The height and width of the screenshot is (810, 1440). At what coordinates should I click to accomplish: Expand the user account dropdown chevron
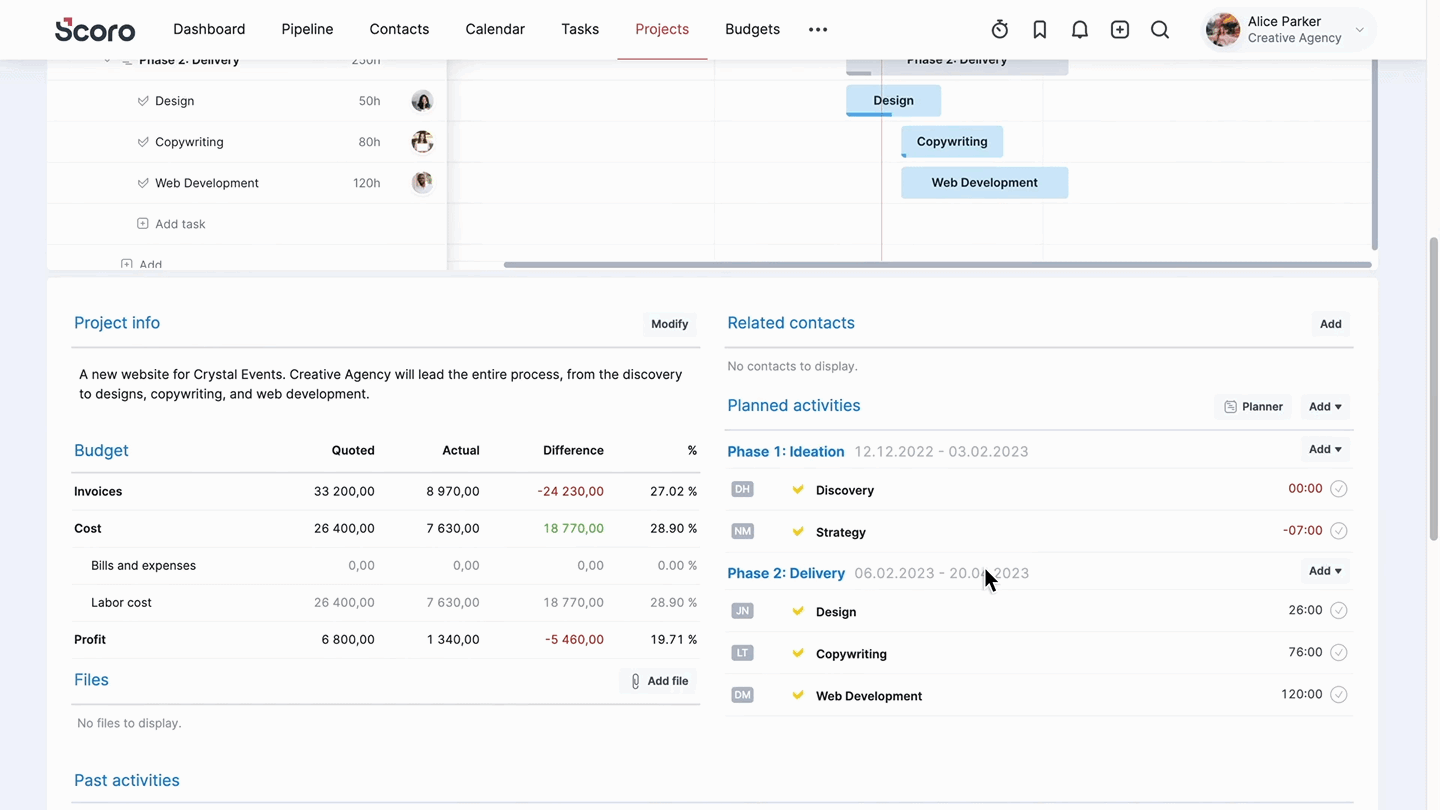[x=1360, y=30]
